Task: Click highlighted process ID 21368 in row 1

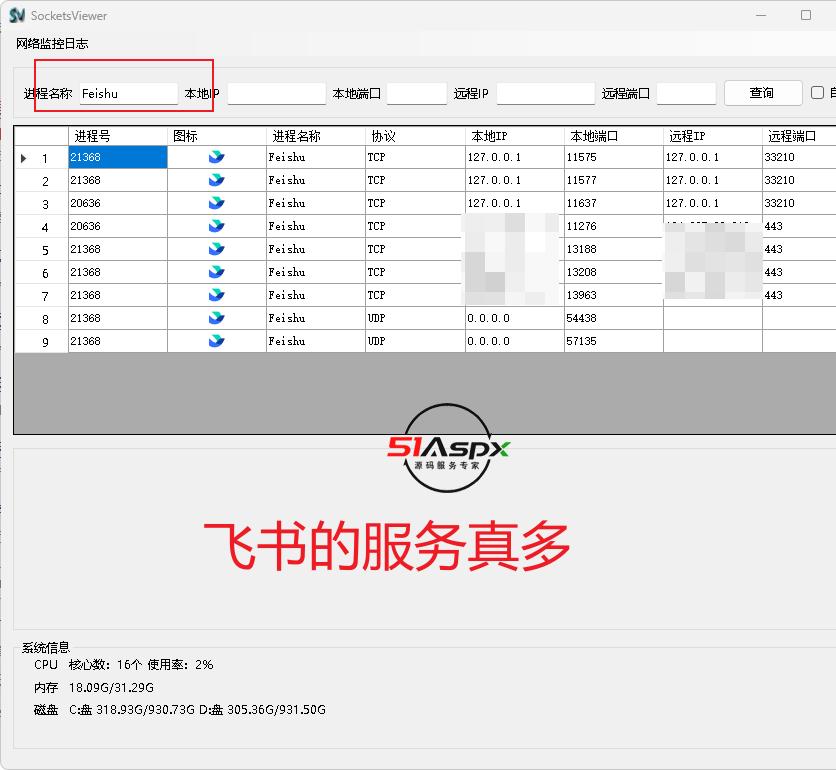Action: pyautogui.click(x=118, y=157)
